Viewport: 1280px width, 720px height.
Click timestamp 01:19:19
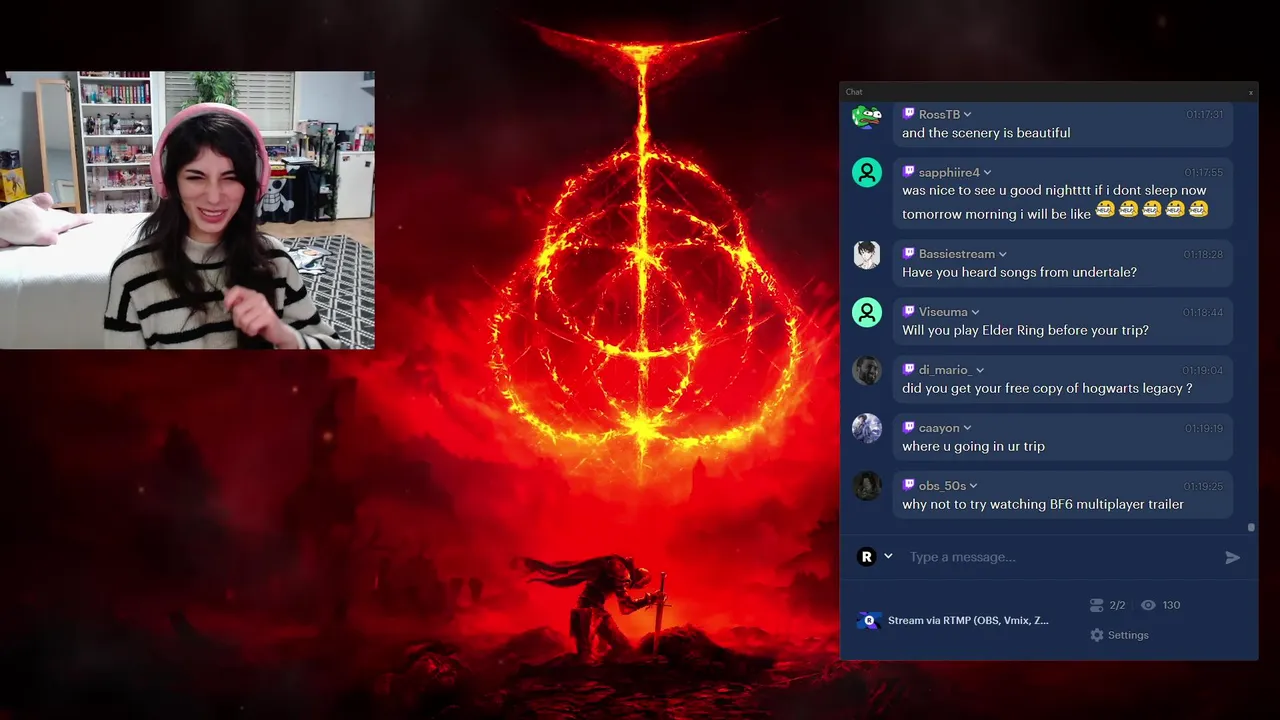[x=1204, y=429]
